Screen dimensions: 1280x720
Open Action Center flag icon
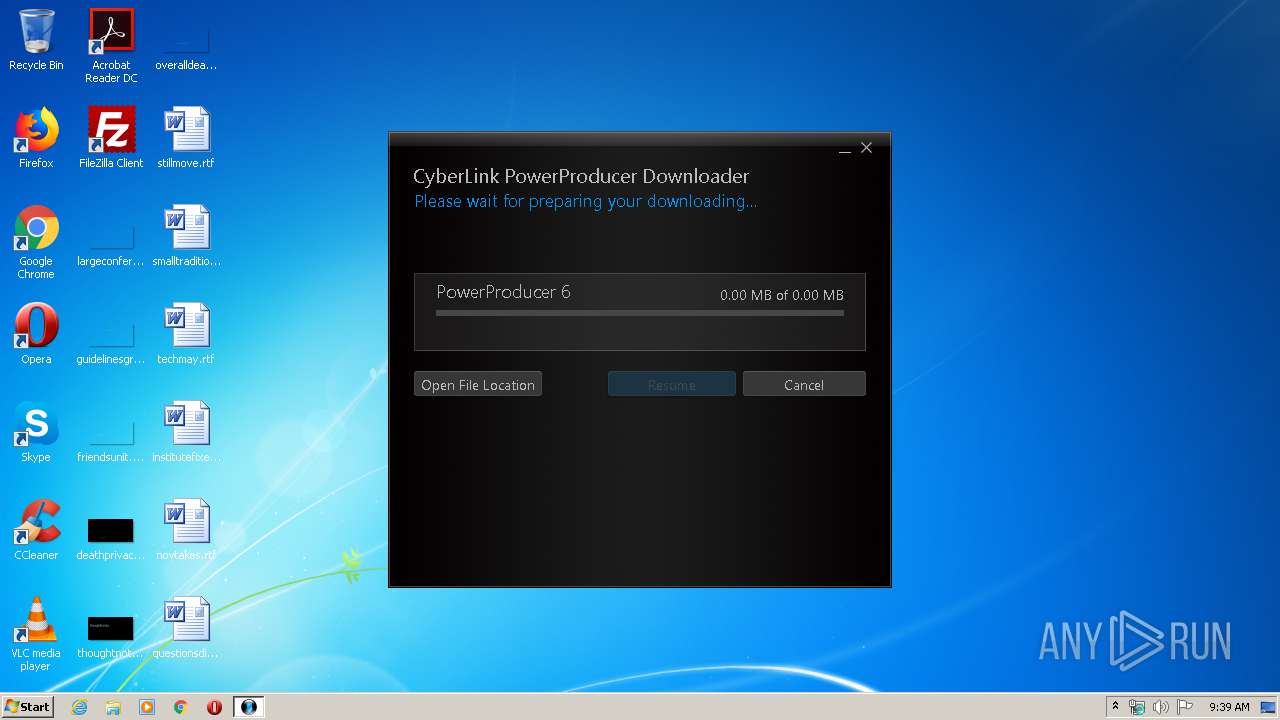tap(1185, 707)
